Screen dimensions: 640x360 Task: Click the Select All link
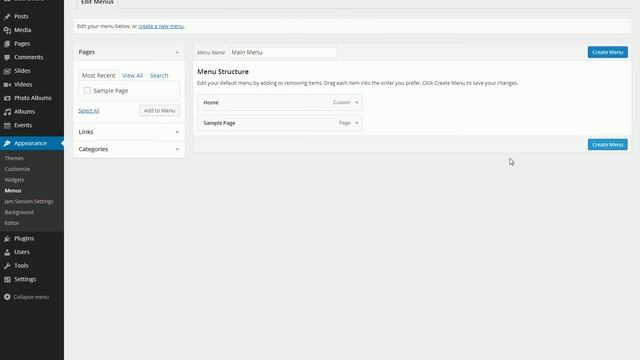click(89, 111)
